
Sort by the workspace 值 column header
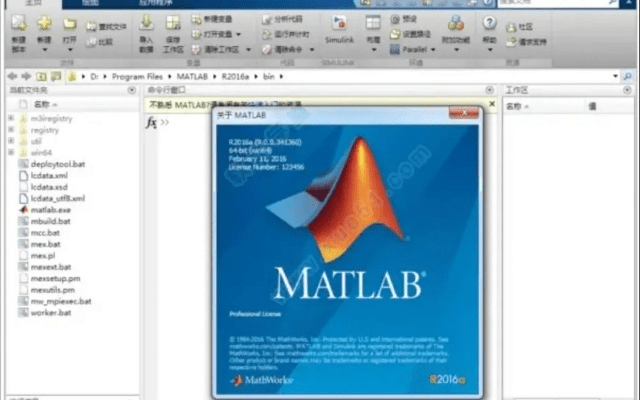592,107
